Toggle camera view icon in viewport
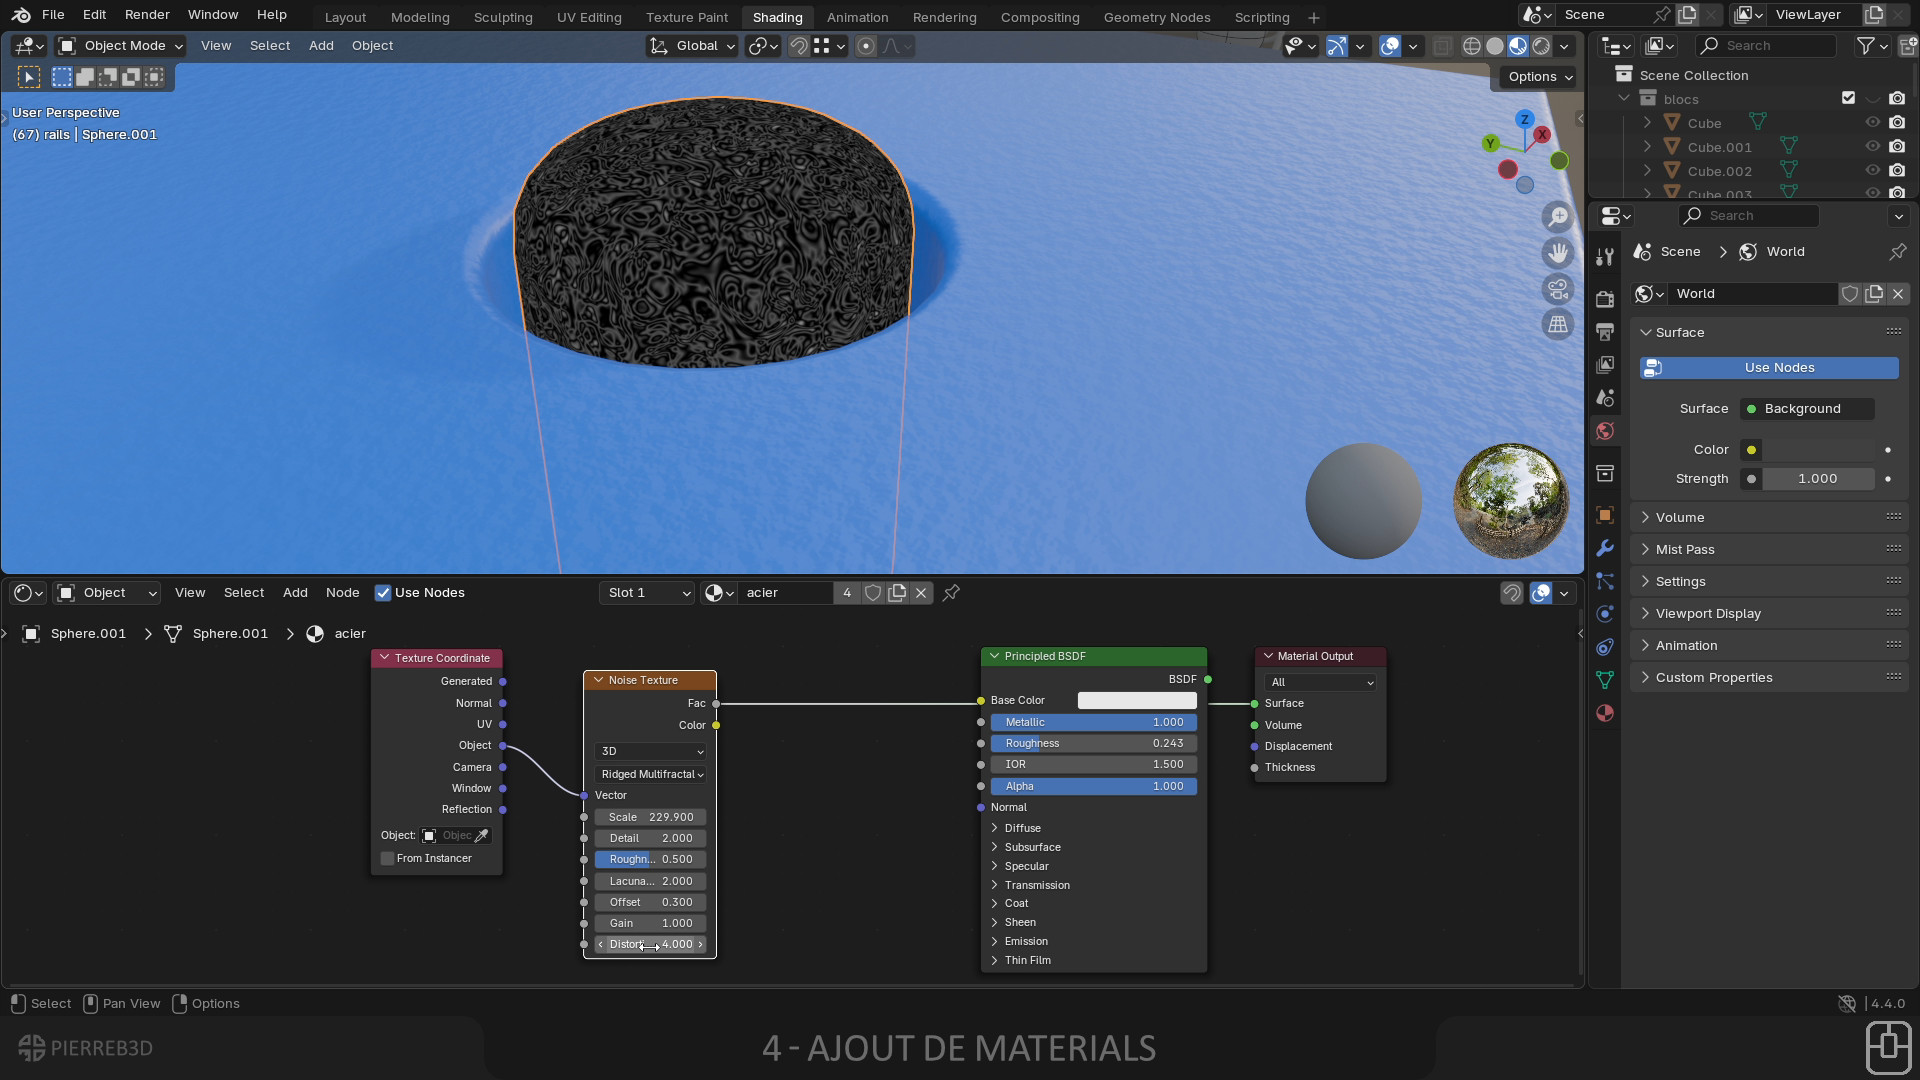1920x1080 pixels. pos(1558,289)
